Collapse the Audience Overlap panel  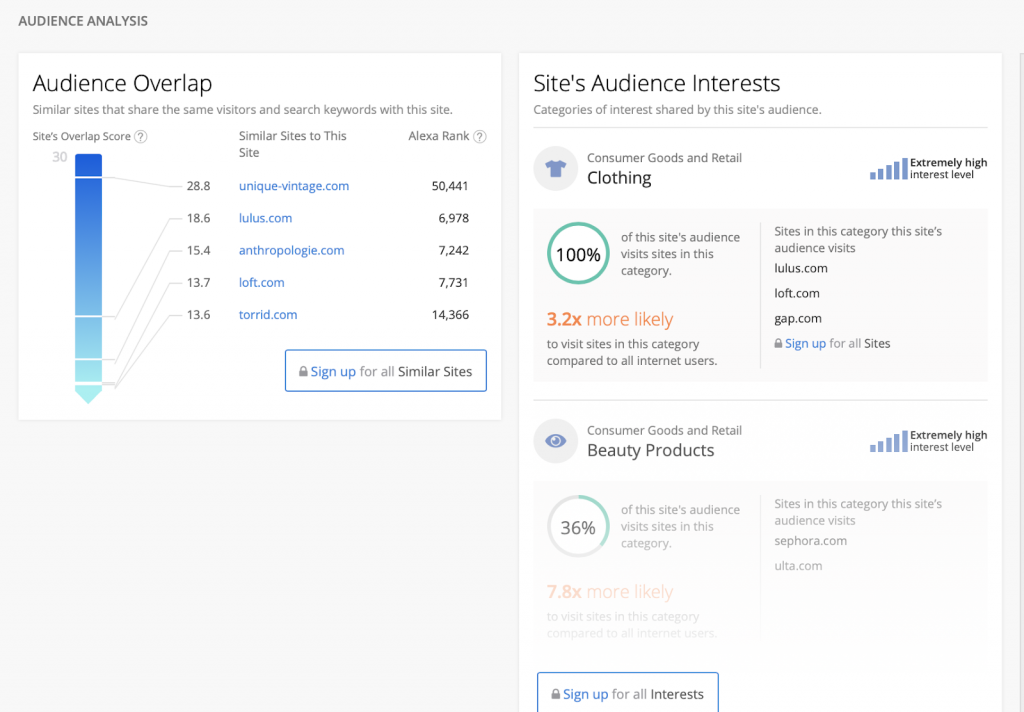tap(122, 84)
